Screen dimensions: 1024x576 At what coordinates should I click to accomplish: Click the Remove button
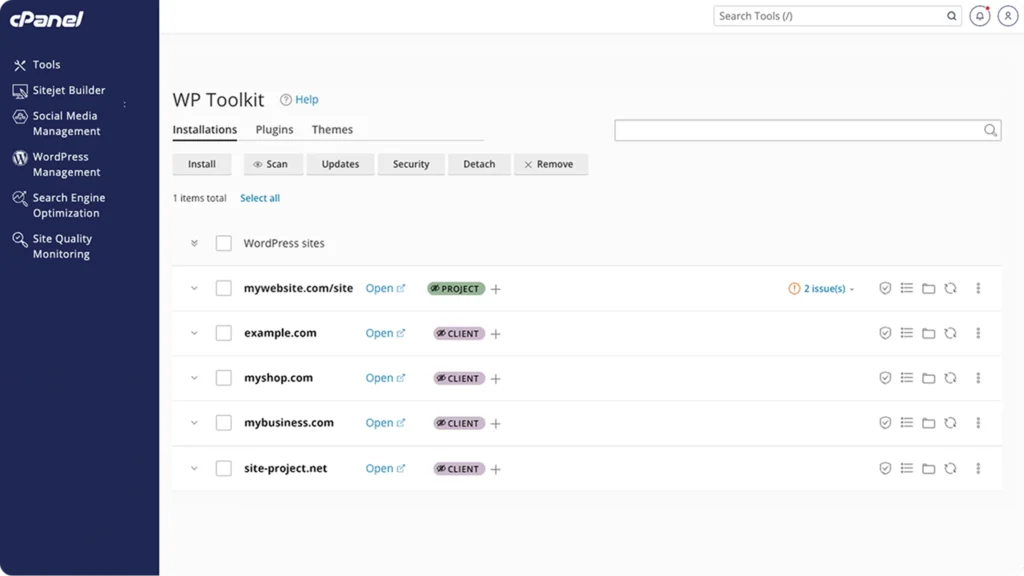click(x=551, y=164)
